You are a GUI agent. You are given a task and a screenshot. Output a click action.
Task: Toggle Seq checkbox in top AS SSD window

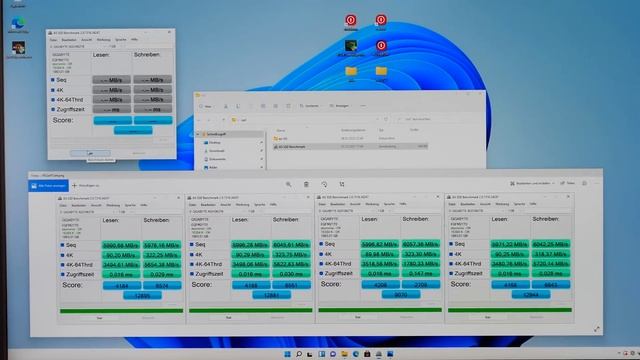click(53, 80)
